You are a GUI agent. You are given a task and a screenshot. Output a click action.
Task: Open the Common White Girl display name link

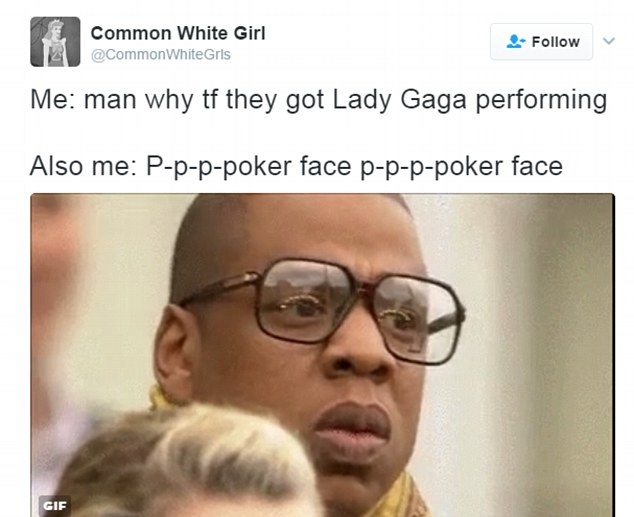(x=178, y=33)
